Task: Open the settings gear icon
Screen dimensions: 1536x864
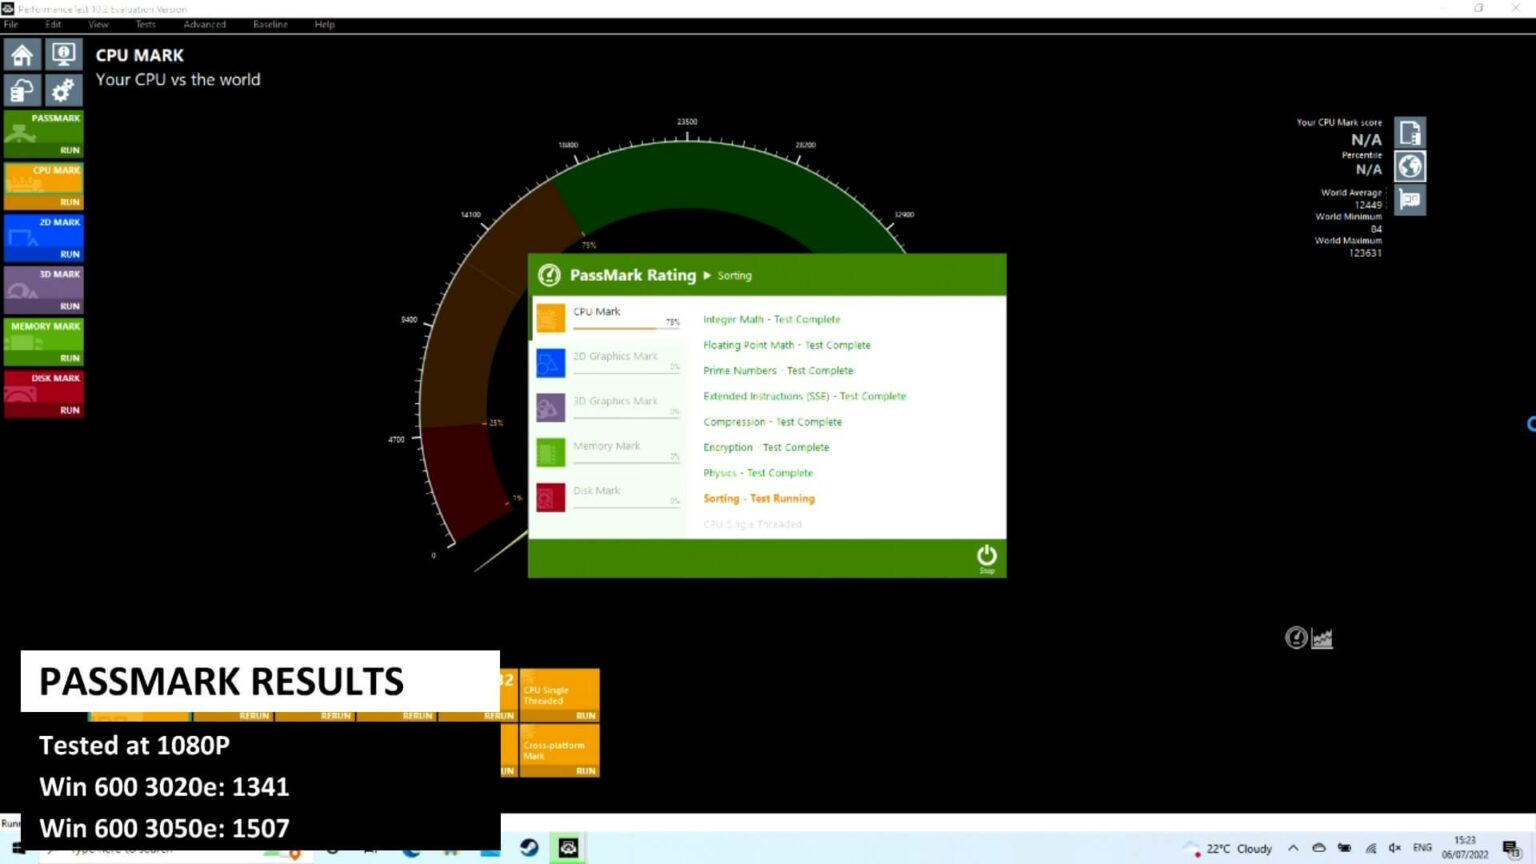Action: [63, 91]
